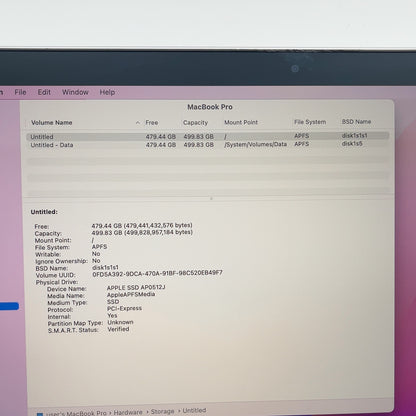Viewport: 416px width, 416px height.
Task: Sort by Free column header
Action: [152, 123]
